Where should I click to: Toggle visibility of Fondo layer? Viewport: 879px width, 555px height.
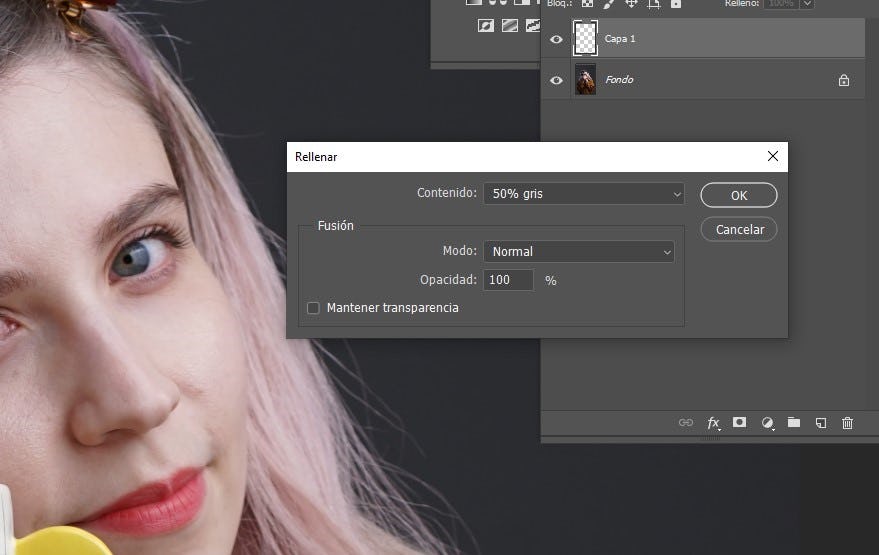pos(556,80)
